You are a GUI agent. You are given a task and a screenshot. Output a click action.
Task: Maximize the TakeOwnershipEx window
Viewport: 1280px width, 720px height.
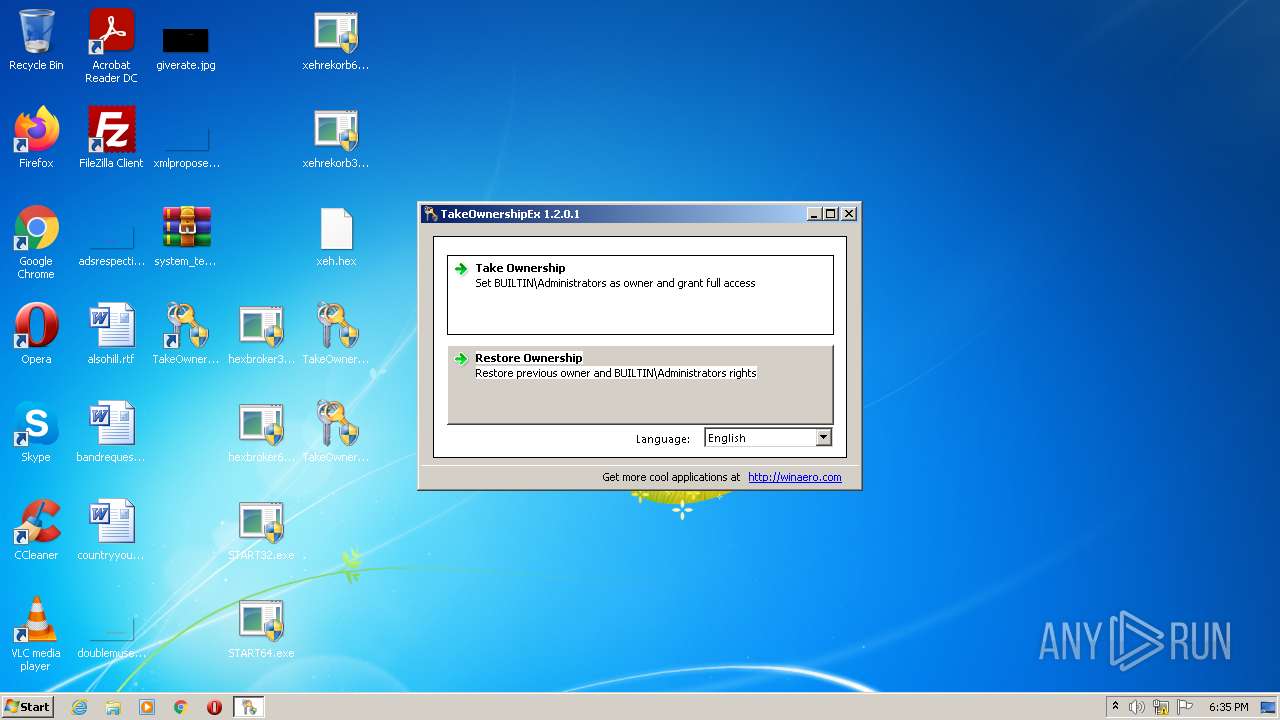830,214
